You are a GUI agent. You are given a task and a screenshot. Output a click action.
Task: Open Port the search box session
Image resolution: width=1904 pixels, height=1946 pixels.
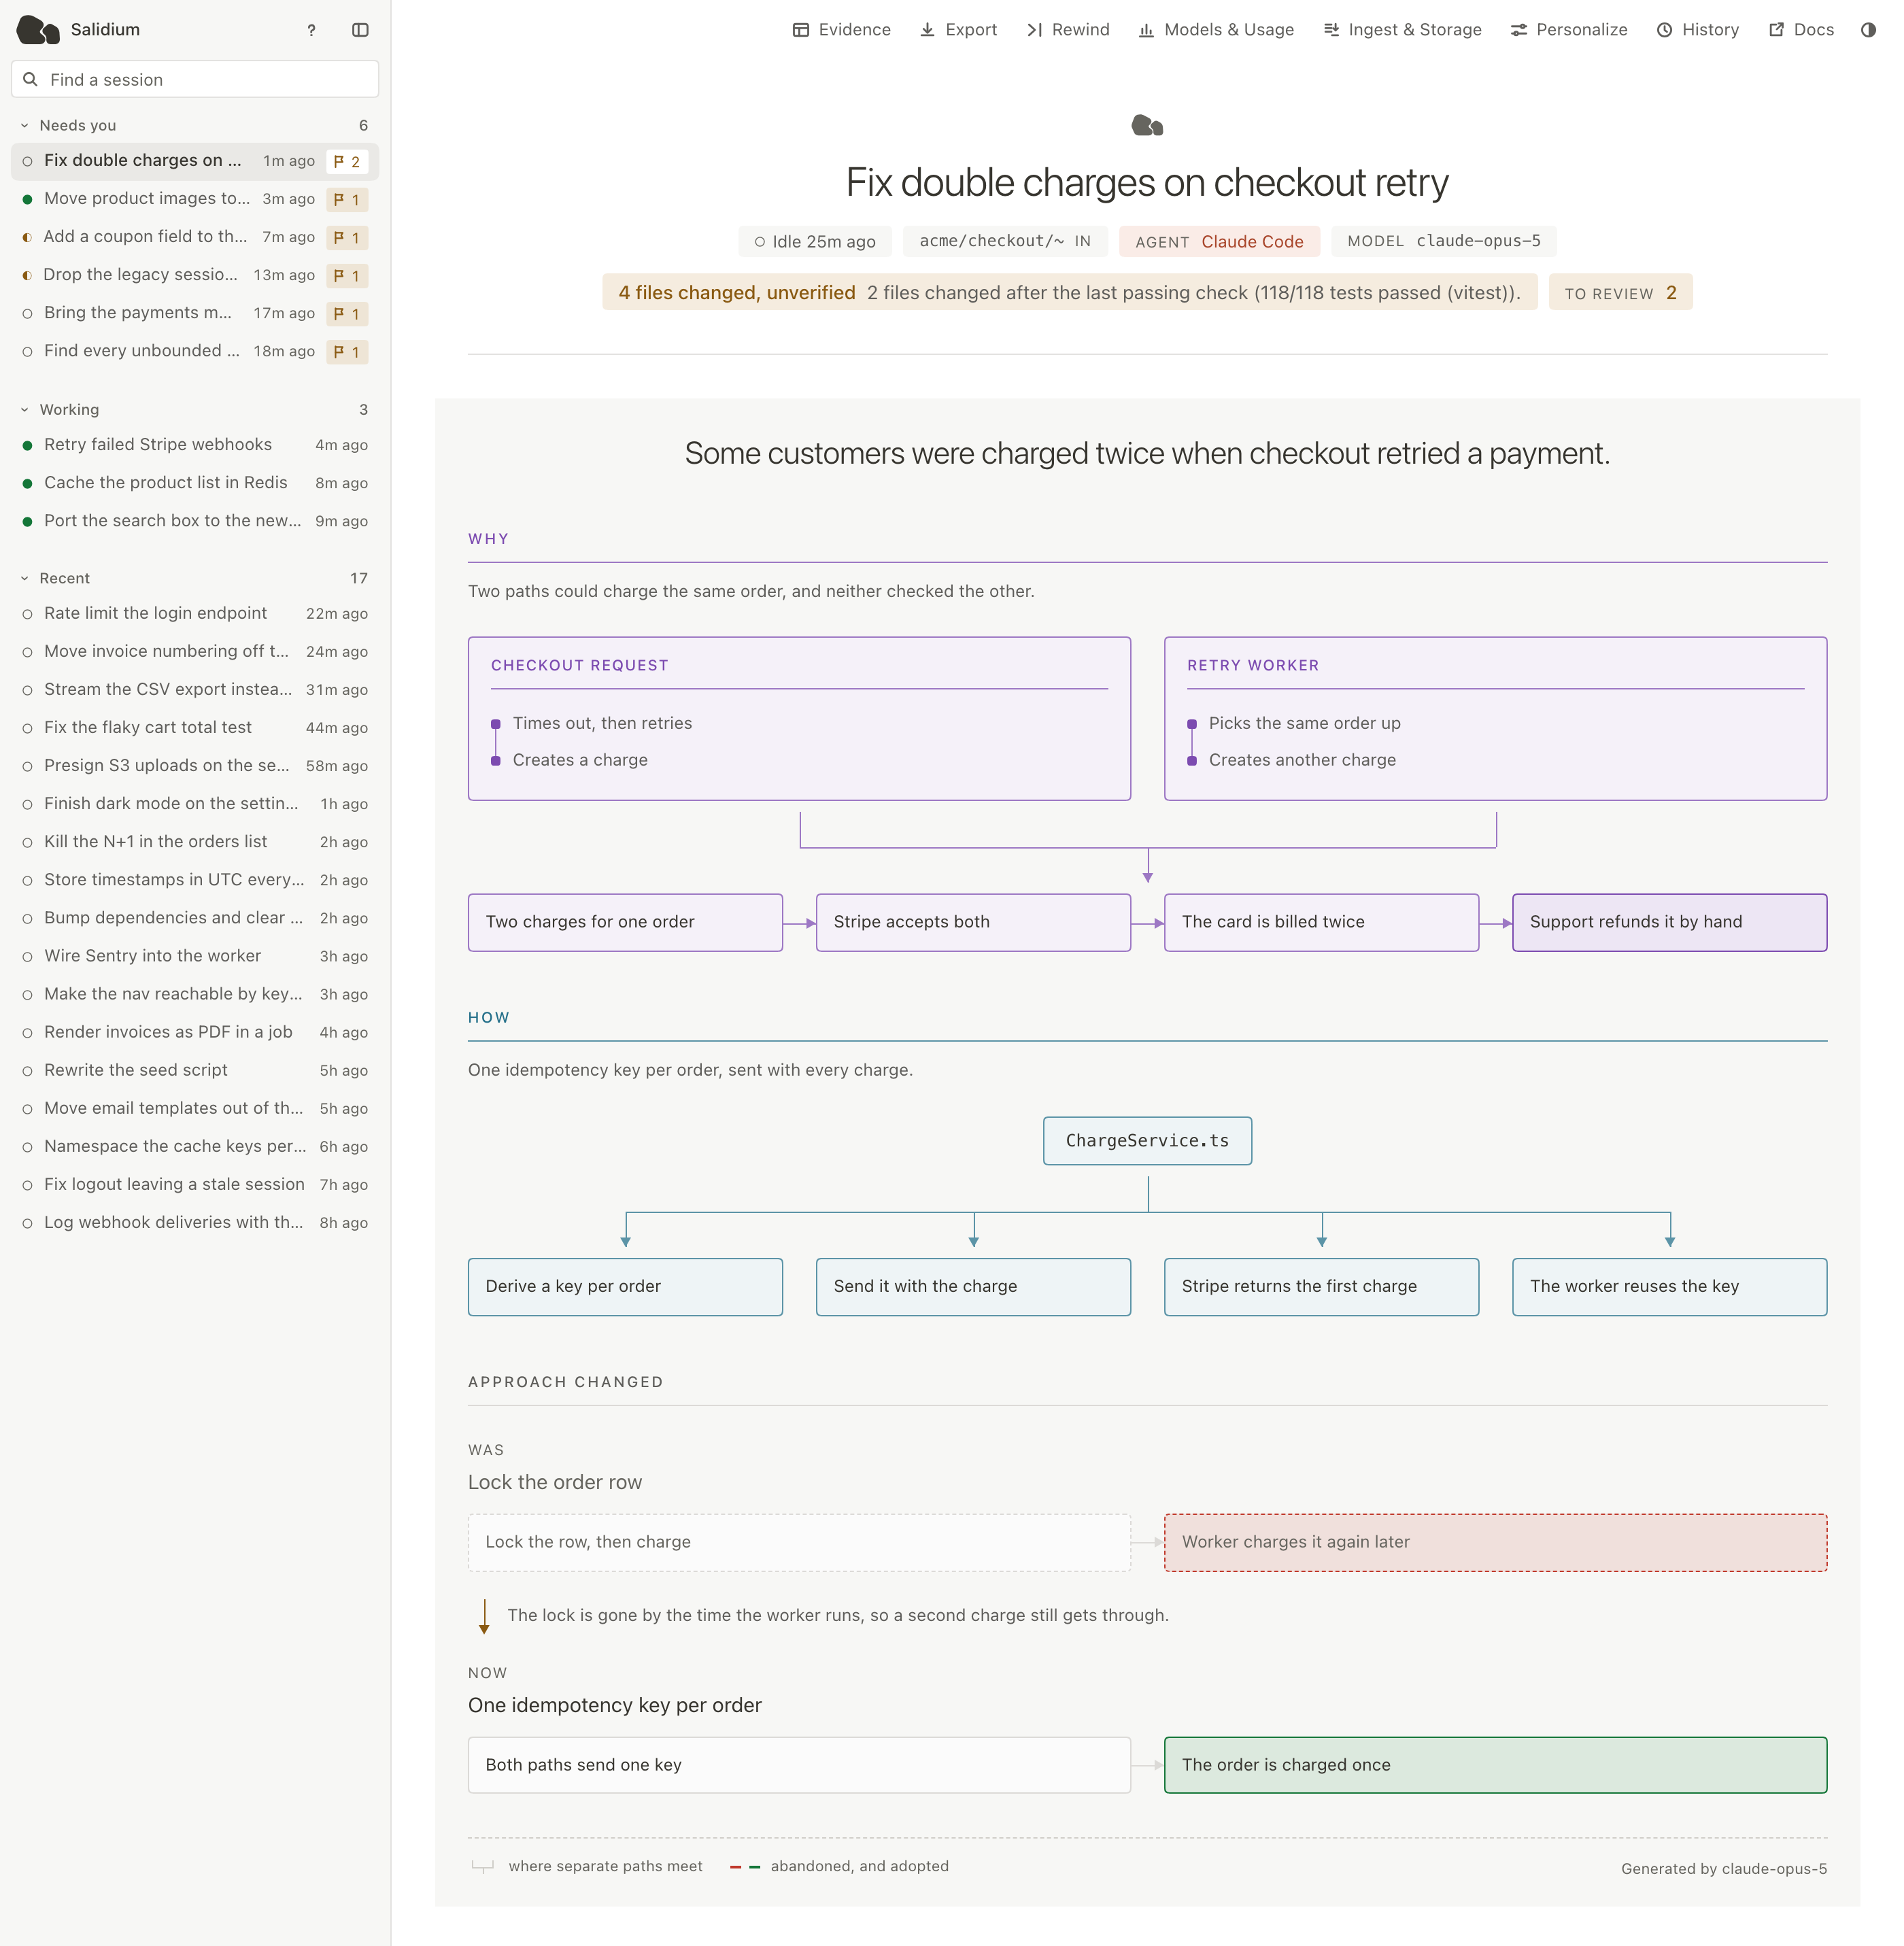(x=195, y=521)
